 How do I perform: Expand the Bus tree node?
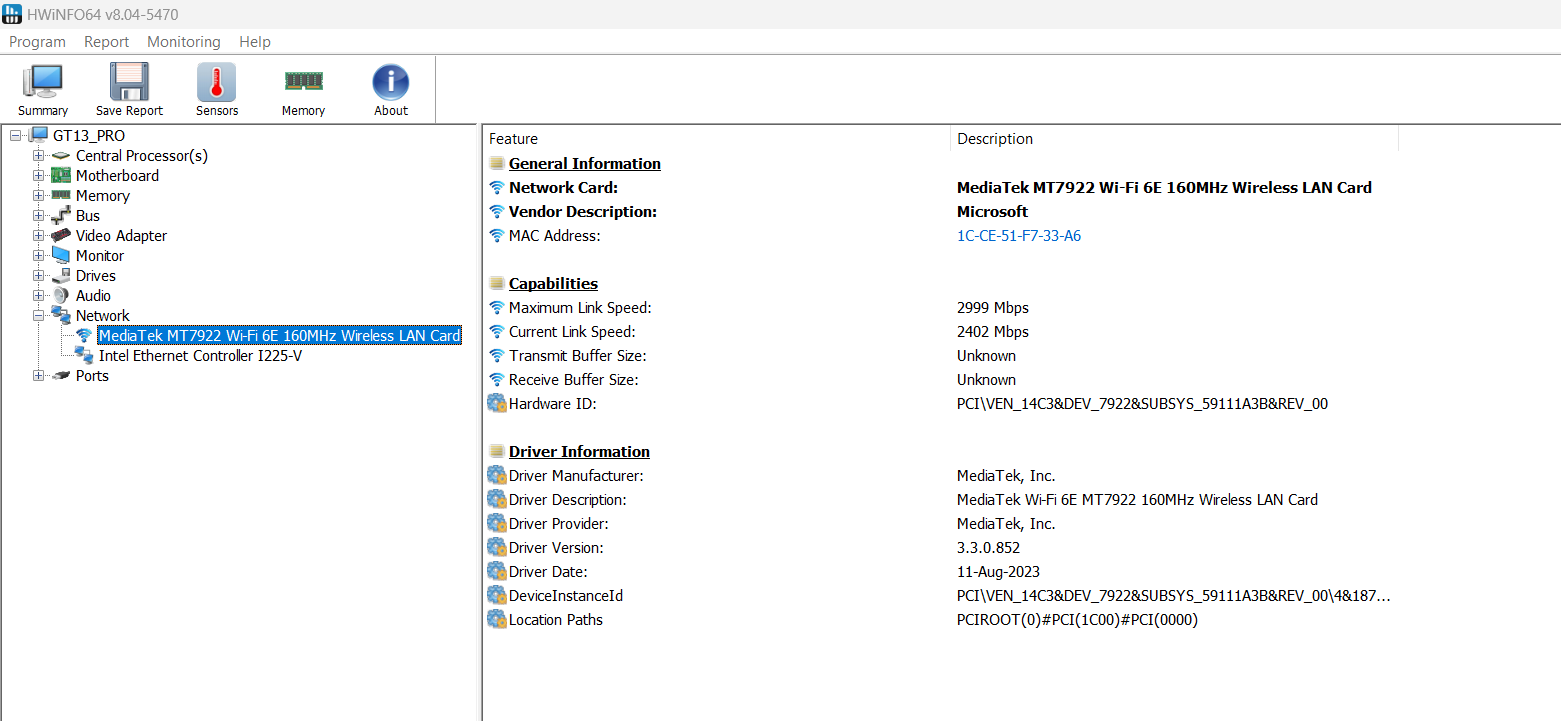tap(38, 215)
